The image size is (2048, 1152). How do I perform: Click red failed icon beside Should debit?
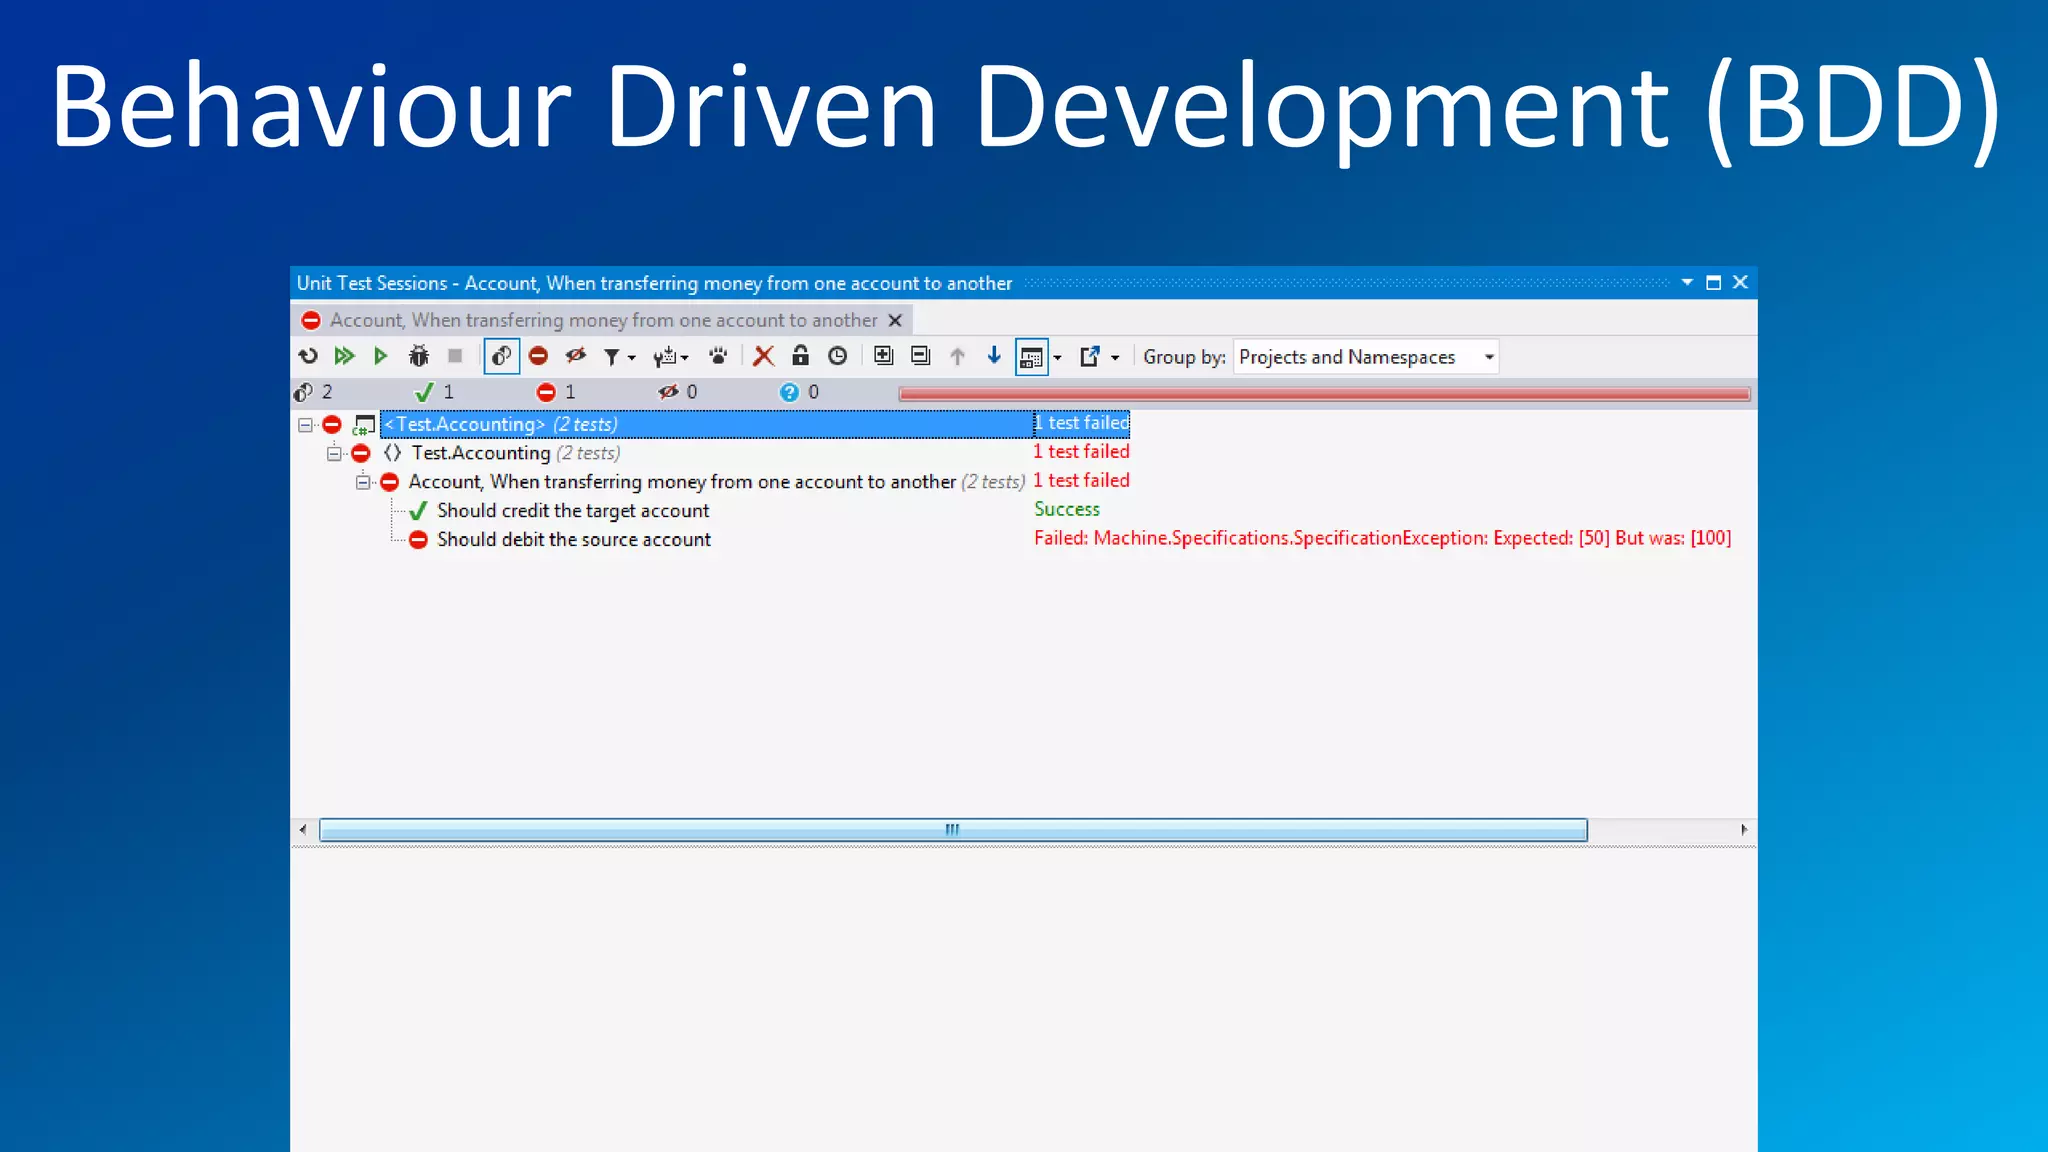coord(418,540)
